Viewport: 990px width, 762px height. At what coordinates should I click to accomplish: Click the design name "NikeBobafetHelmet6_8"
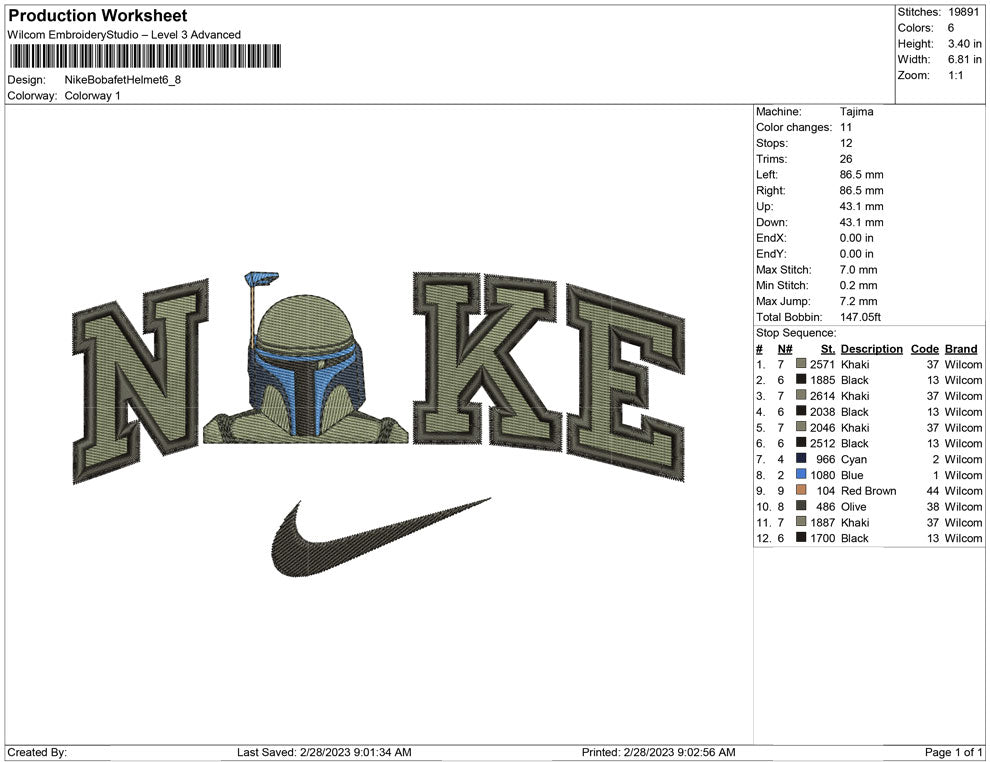pos(122,80)
